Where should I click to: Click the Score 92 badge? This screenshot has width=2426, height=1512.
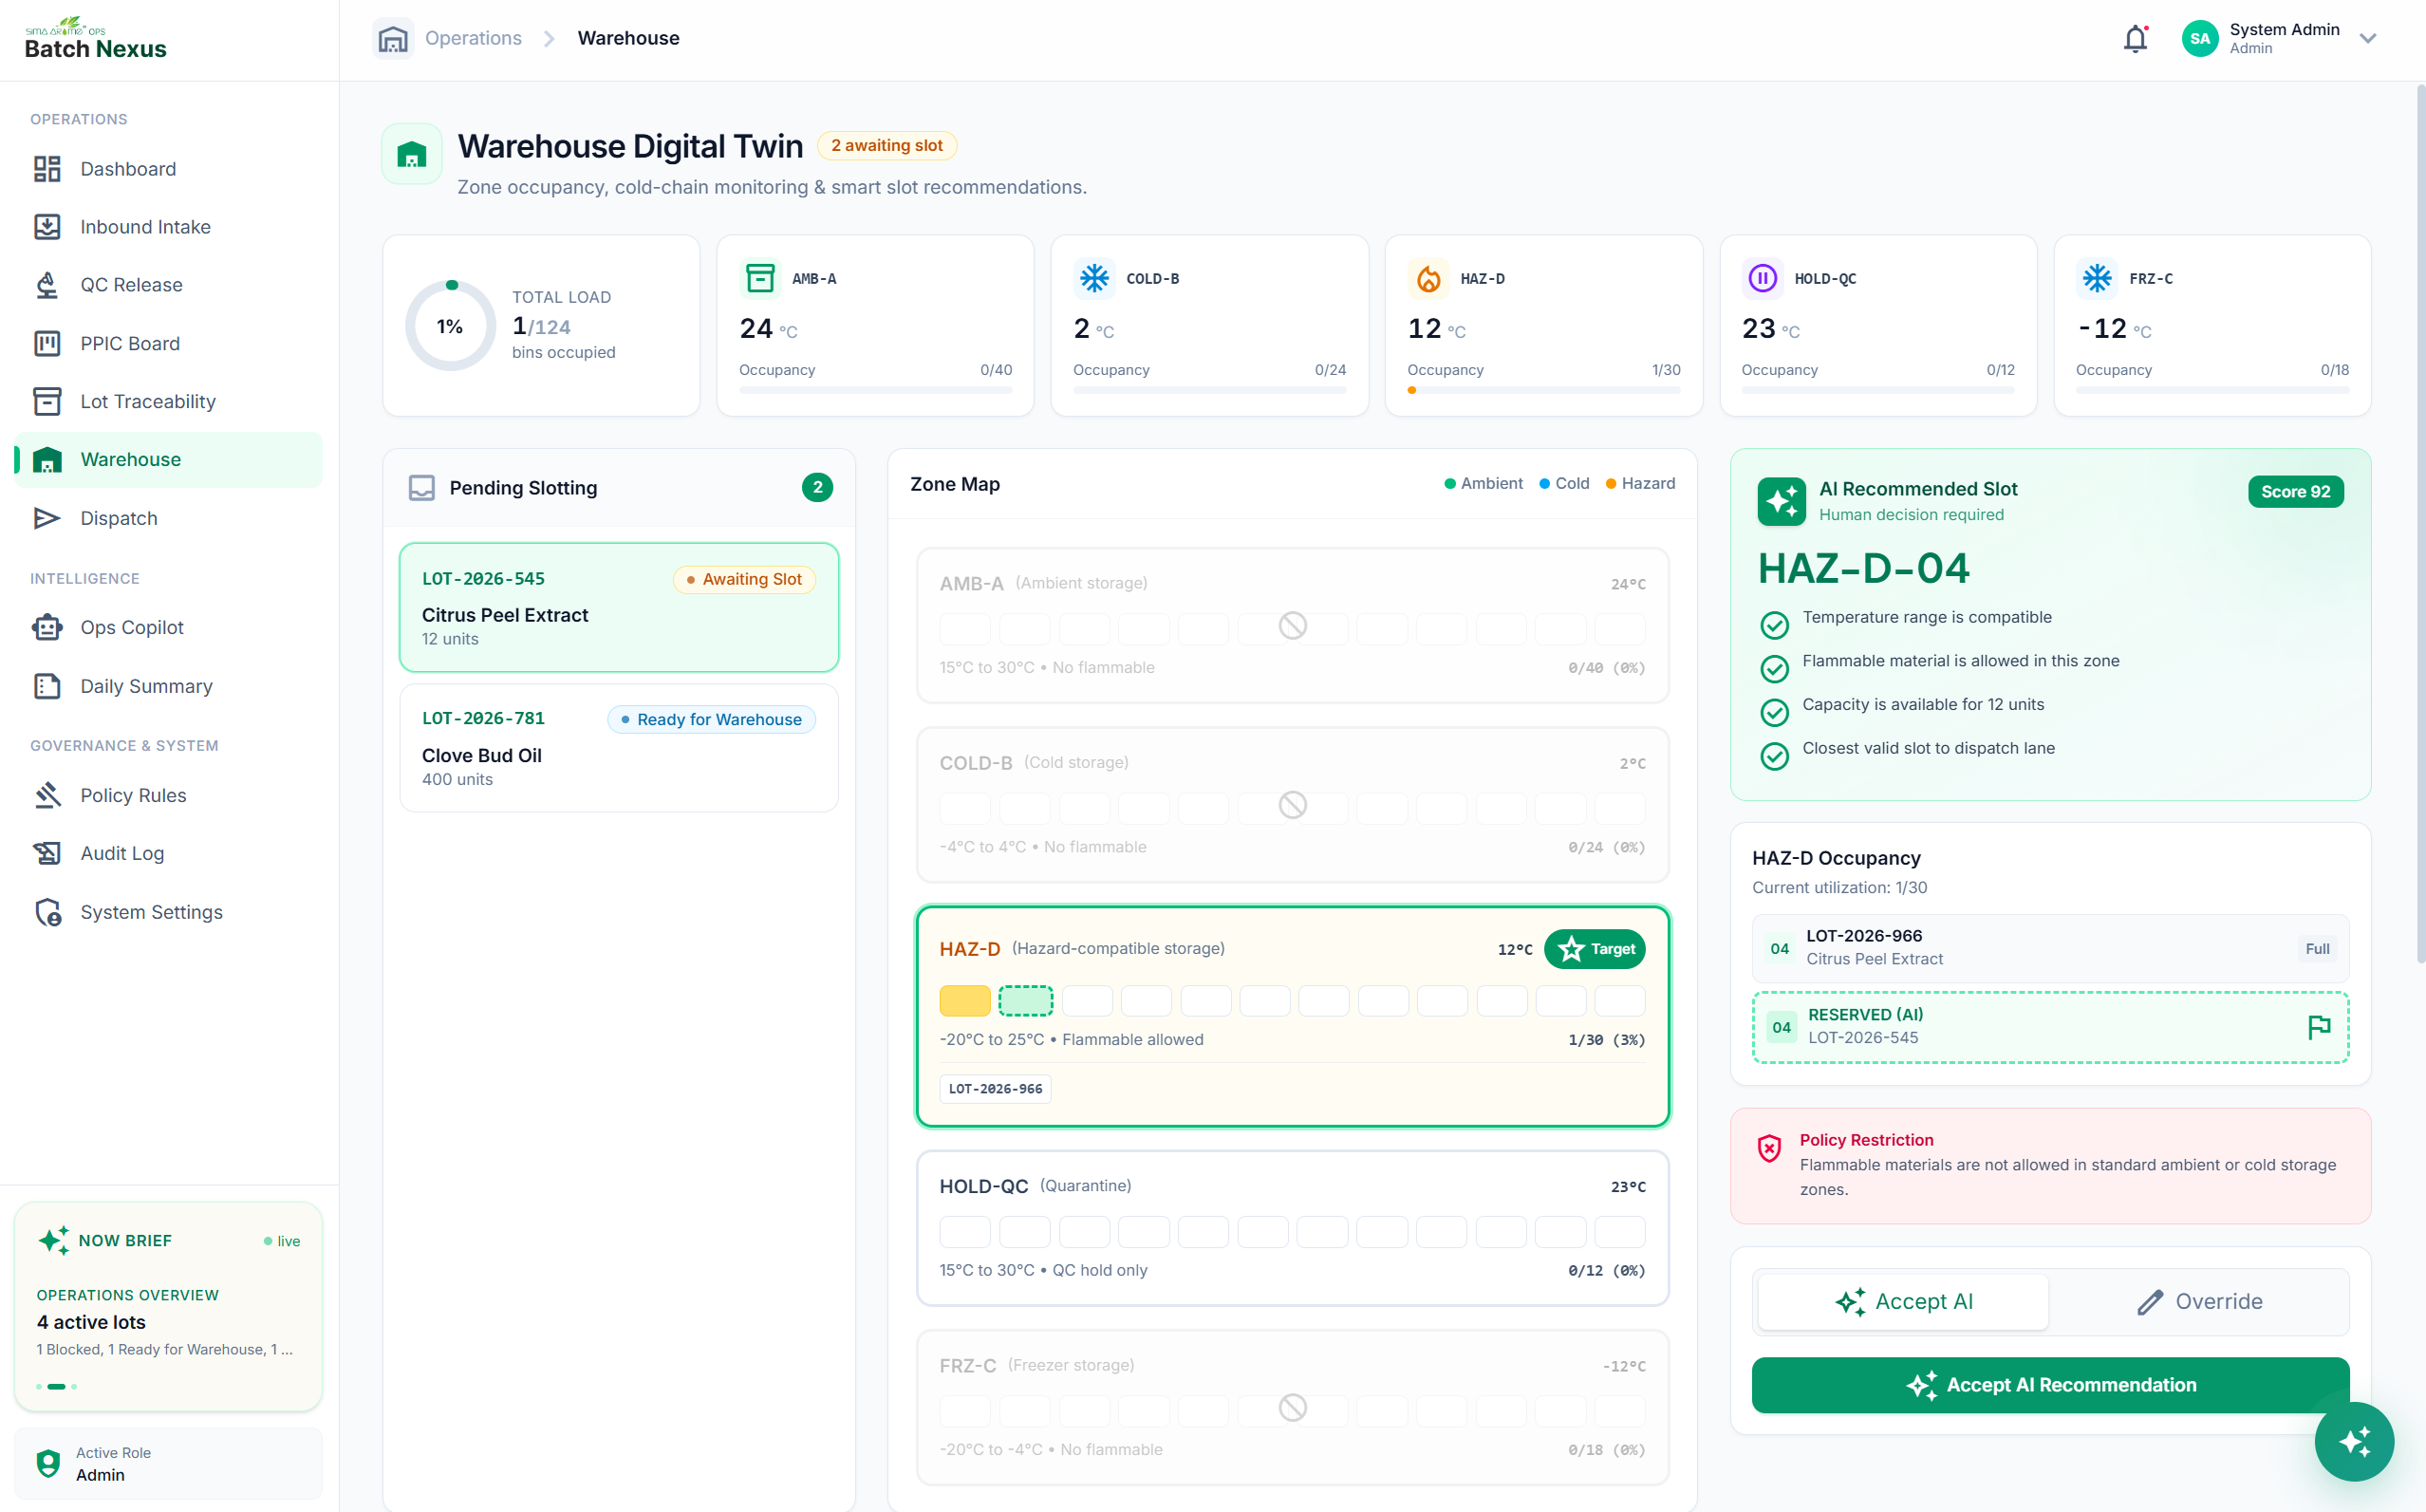2295,492
